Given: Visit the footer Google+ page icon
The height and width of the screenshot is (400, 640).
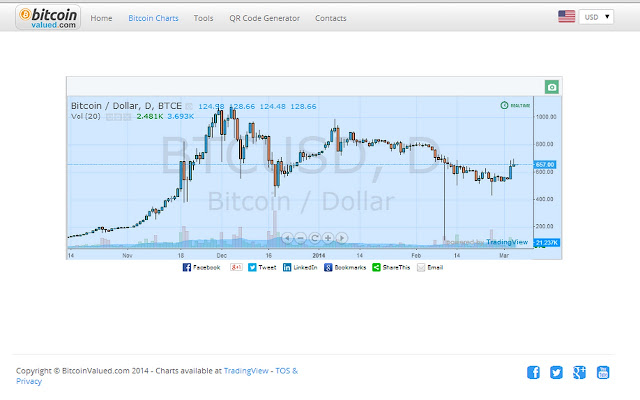Looking at the screenshot, I should coord(579,372).
